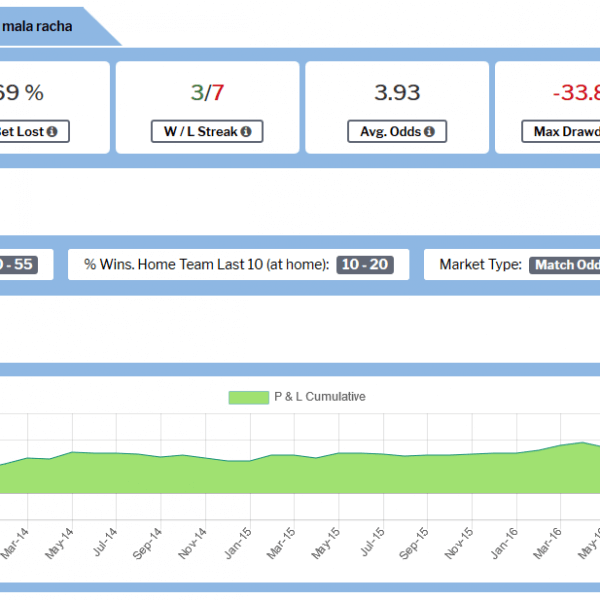Click the 10 - 20 filter badge
This screenshot has height=600, width=600.
pyautogui.click(x=365, y=264)
